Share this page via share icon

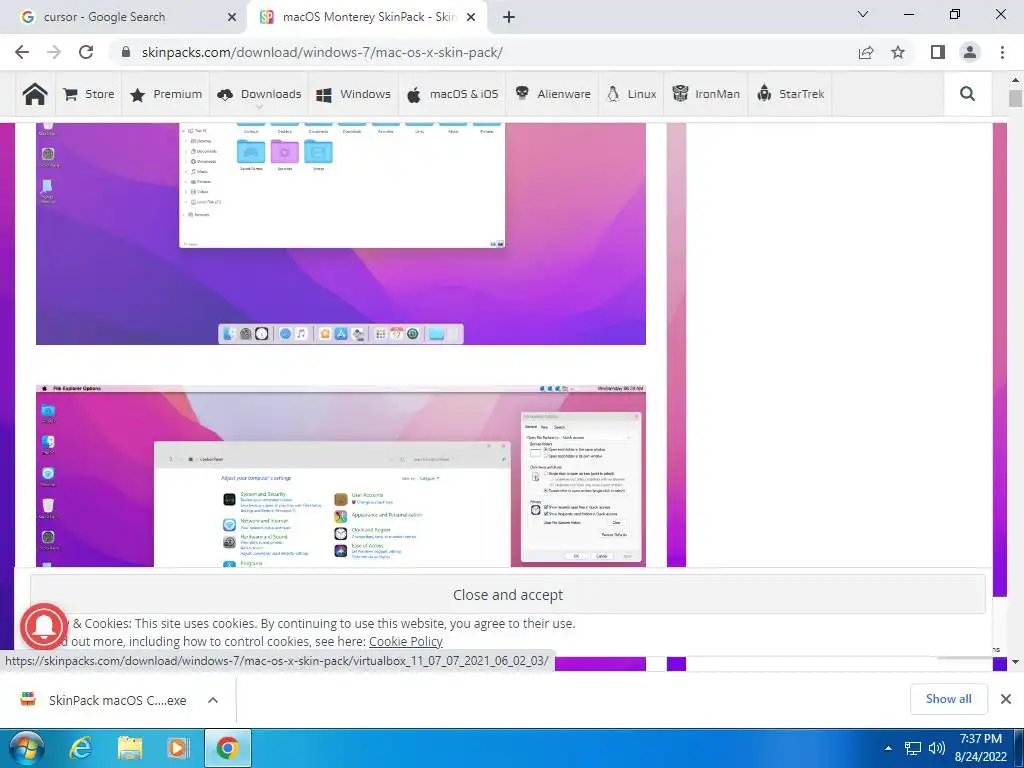(x=866, y=52)
